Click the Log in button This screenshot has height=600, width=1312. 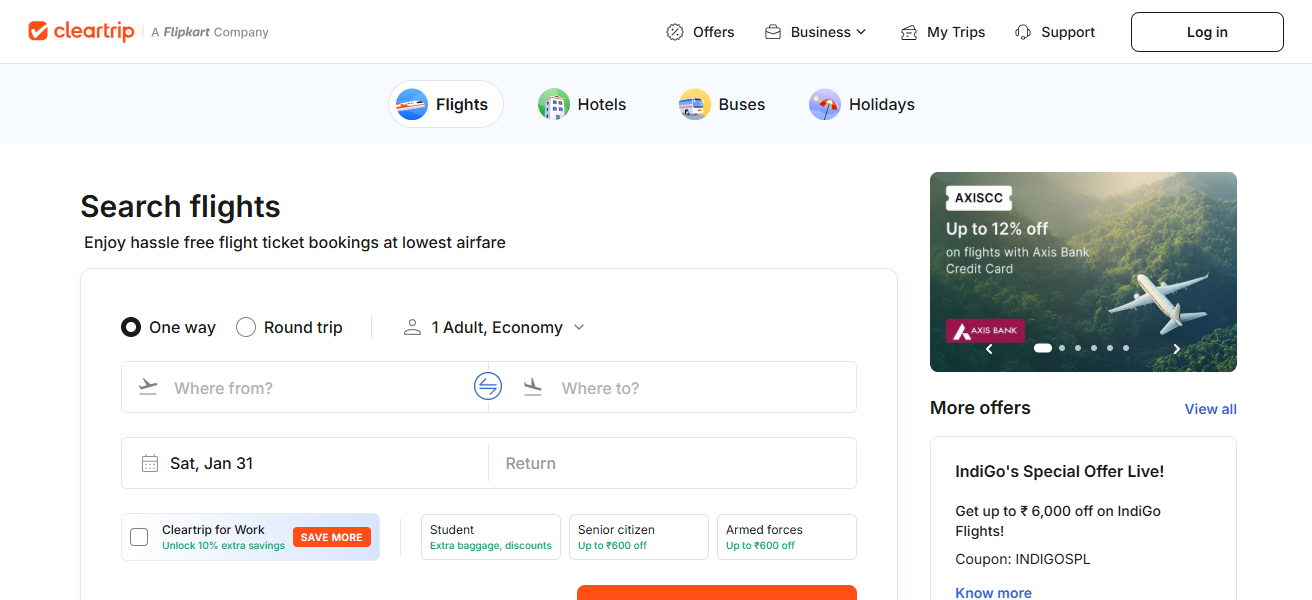[x=1206, y=31]
